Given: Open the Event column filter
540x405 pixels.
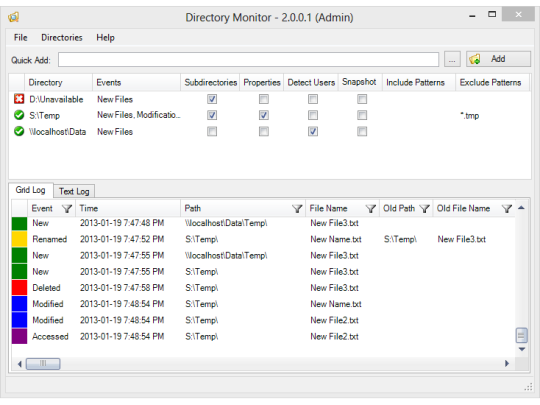Looking at the screenshot, I should tap(67, 208).
